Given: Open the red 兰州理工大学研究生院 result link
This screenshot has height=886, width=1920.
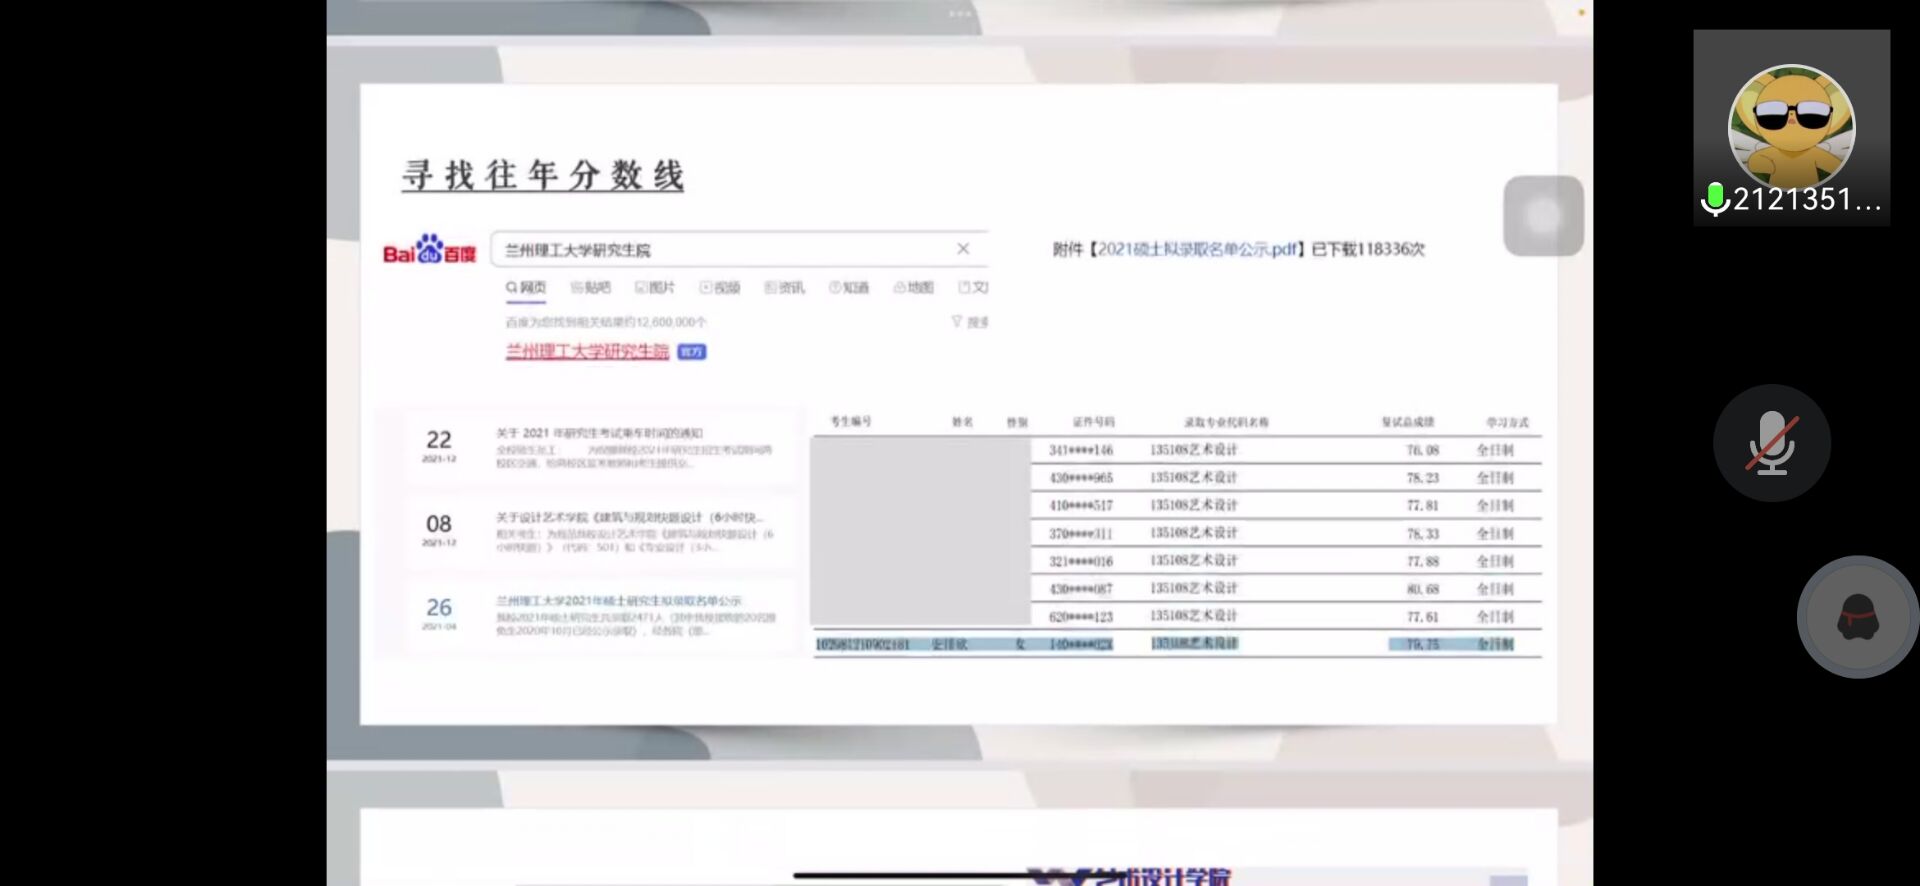Looking at the screenshot, I should point(587,351).
